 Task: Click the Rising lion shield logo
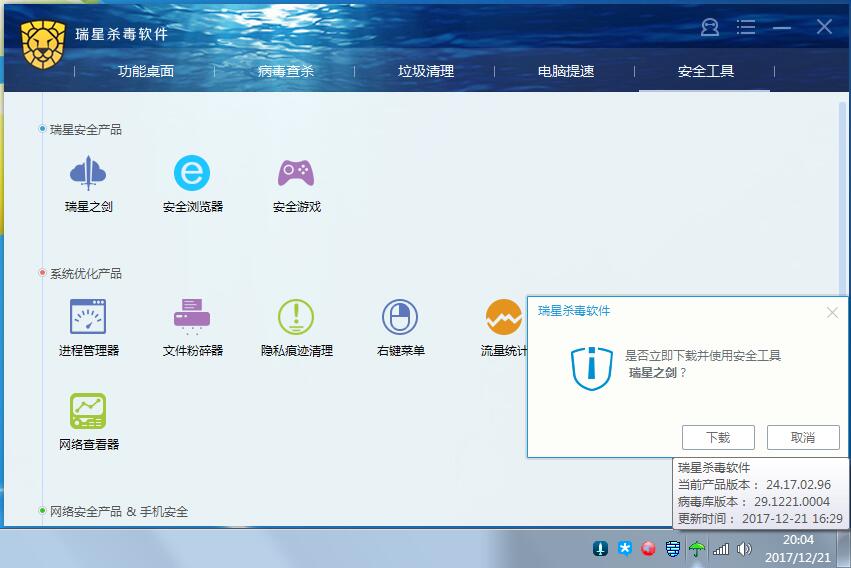43,44
